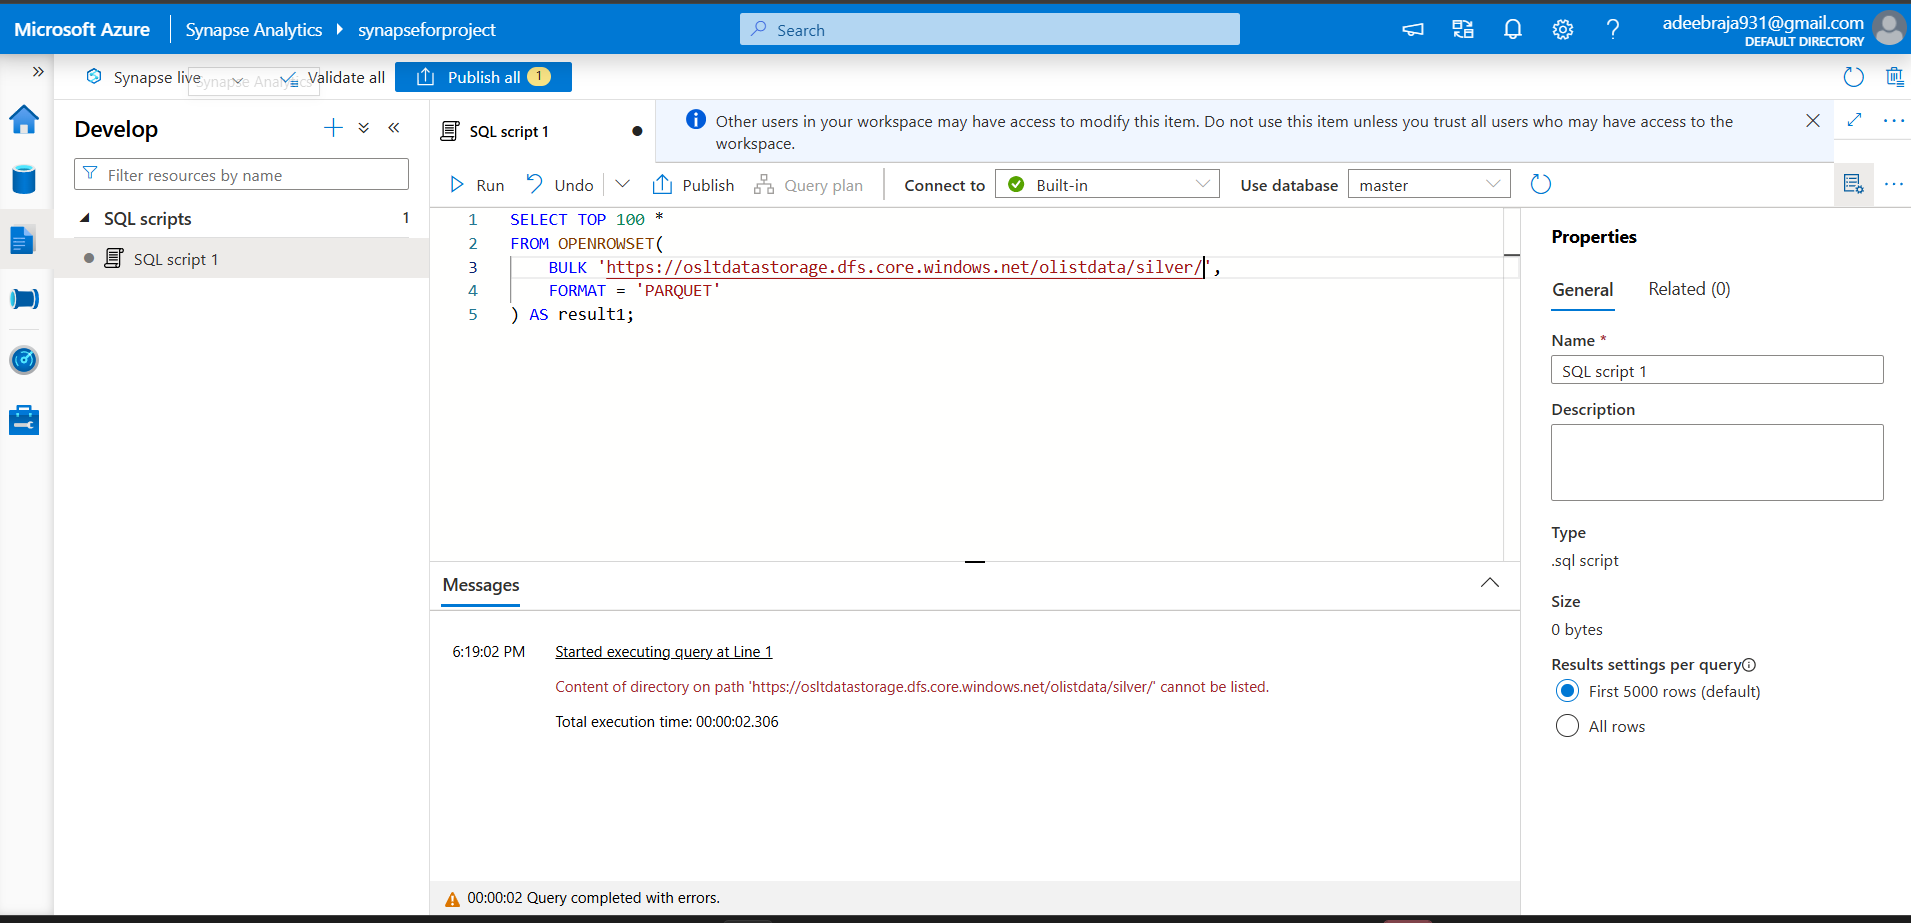This screenshot has width=1911, height=923.
Task: Open the Home hub icon
Action: click(x=24, y=120)
